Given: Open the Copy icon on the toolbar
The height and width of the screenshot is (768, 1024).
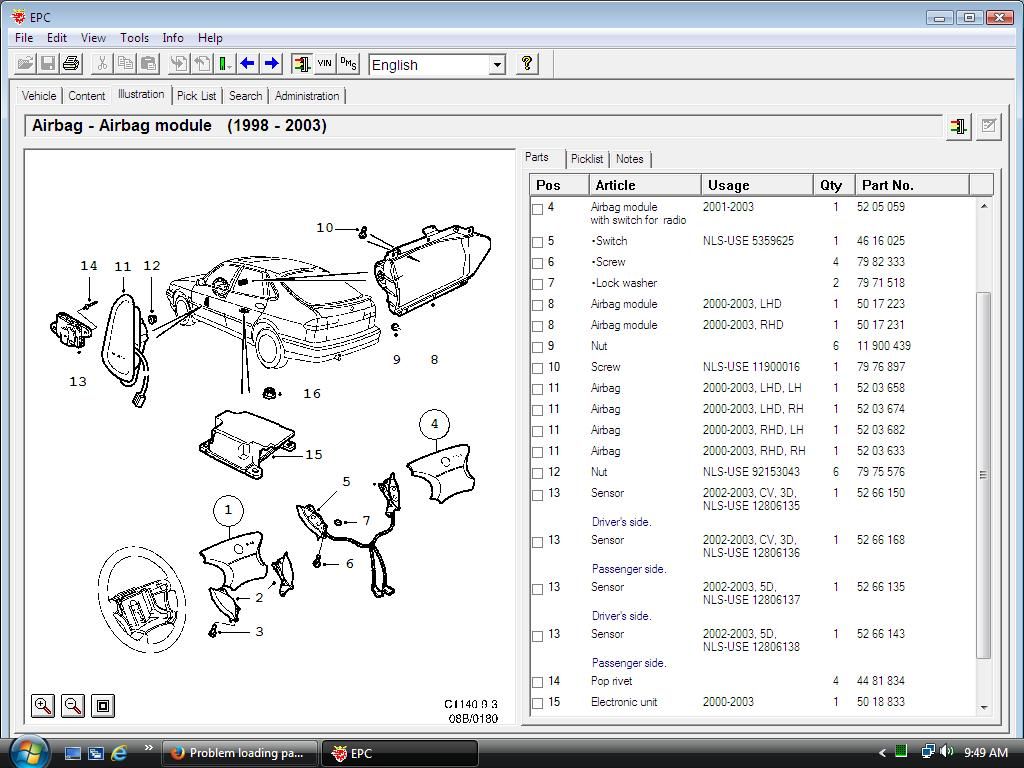Looking at the screenshot, I should [x=125, y=63].
